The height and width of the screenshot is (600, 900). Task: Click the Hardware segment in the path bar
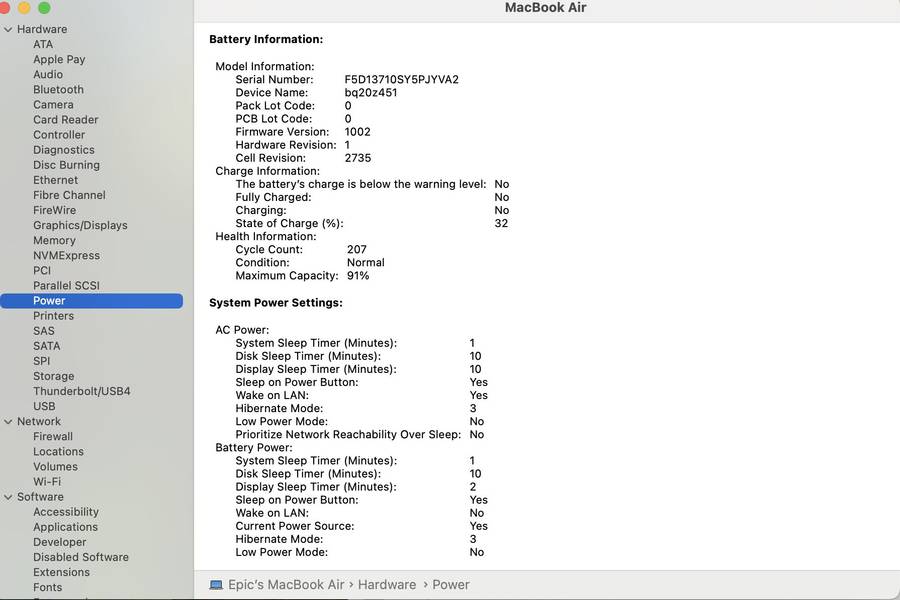point(386,585)
